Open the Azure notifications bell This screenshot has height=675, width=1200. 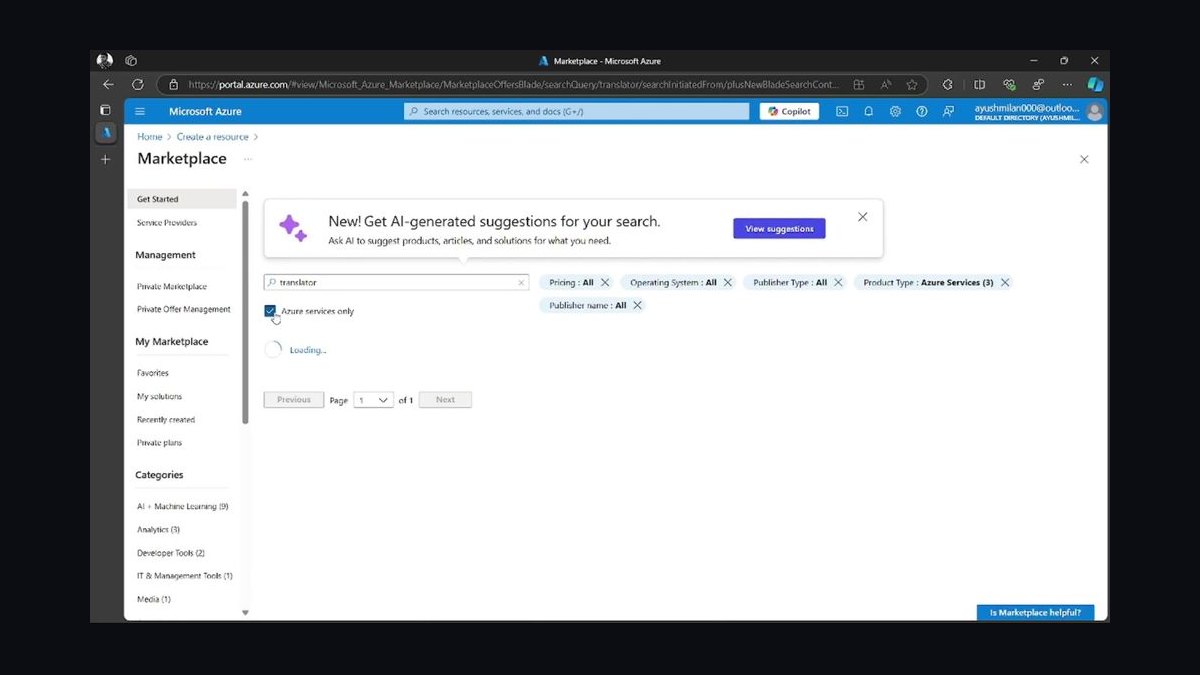pos(869,111)
